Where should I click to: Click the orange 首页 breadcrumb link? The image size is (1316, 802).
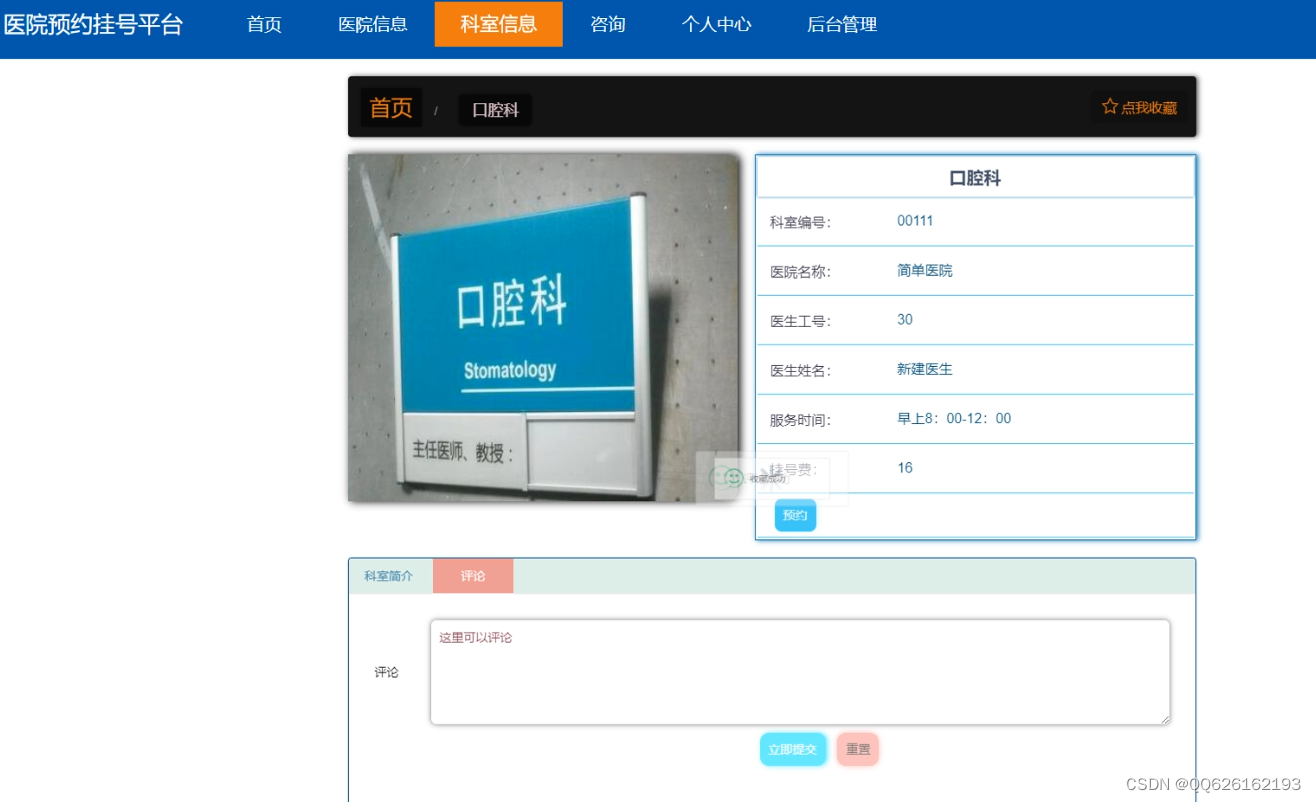click(391, 108)
